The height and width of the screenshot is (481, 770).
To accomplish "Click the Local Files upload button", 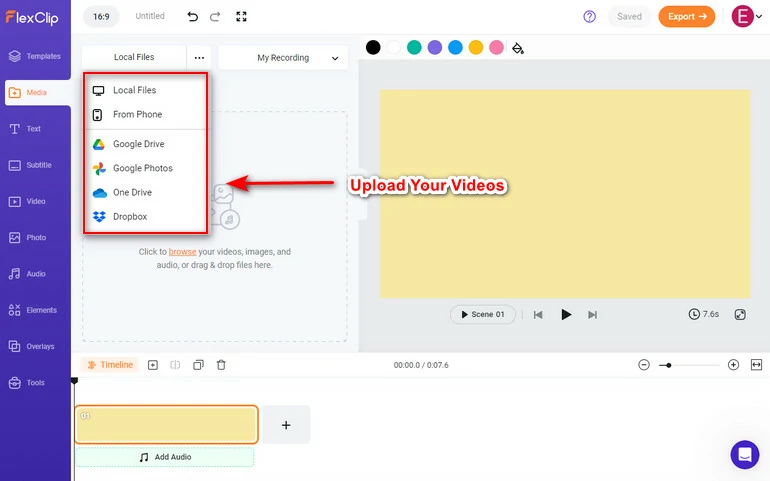I will [134, 57].
